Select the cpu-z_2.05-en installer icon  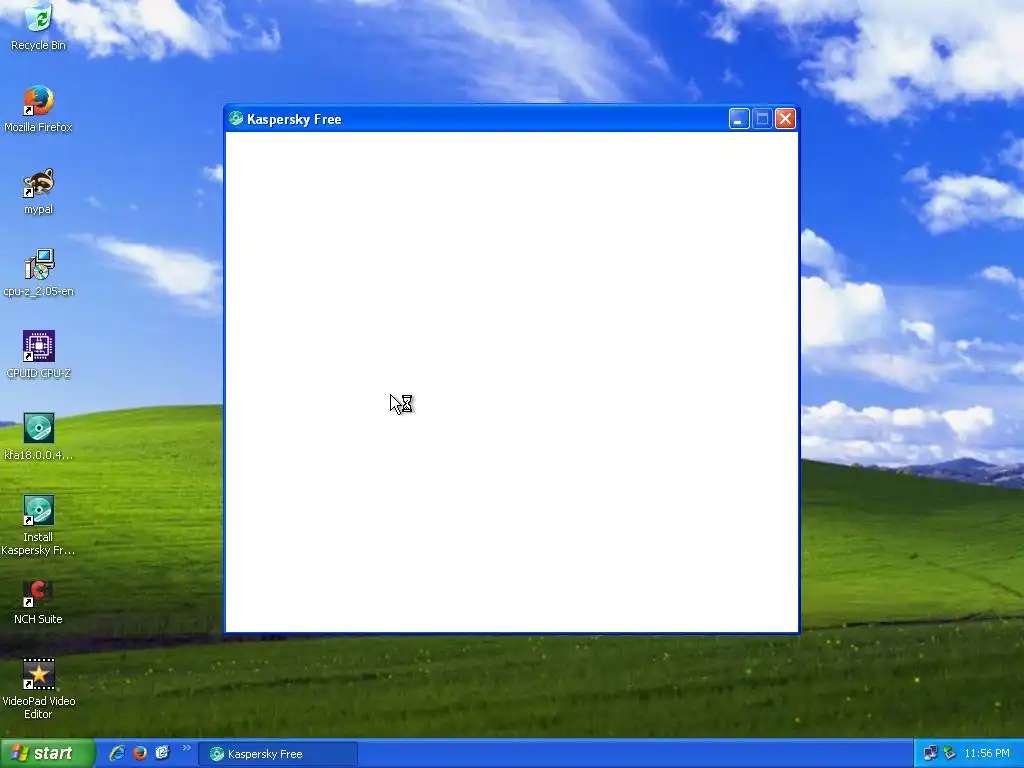click(x=39, y=265)
